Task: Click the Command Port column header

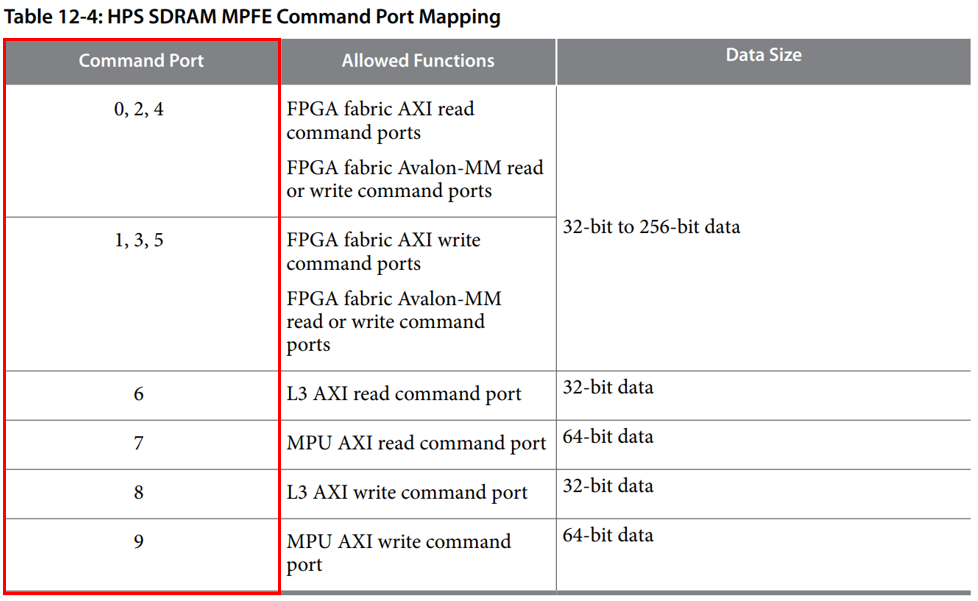Action: click(141, 61)
